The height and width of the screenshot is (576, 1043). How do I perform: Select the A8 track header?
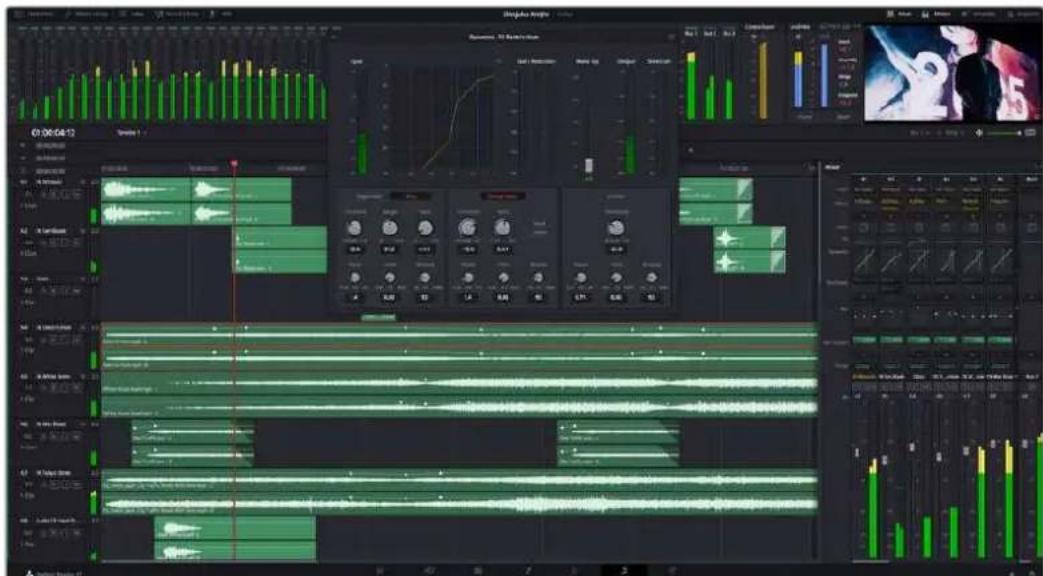click(x=53, y=539)
